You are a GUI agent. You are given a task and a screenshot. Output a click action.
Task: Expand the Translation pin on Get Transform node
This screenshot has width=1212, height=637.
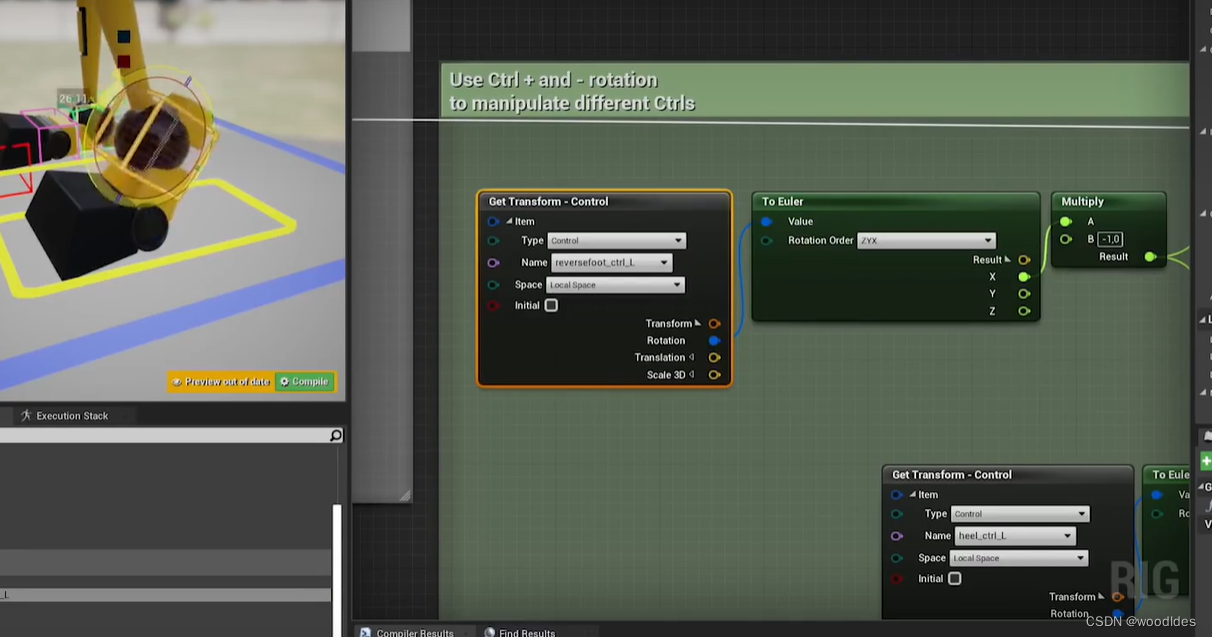point(692,357)
